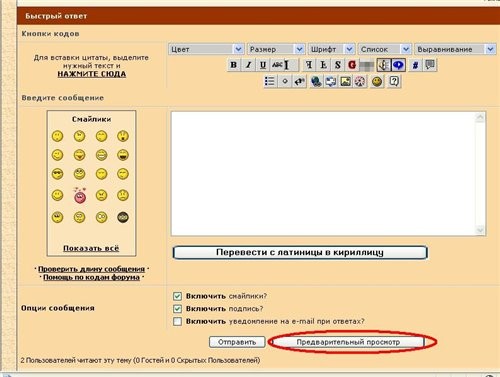Click 'Перевести с латиницы в кириллицу' button
This screenshot has height=377, width=500.
(300, 252)
